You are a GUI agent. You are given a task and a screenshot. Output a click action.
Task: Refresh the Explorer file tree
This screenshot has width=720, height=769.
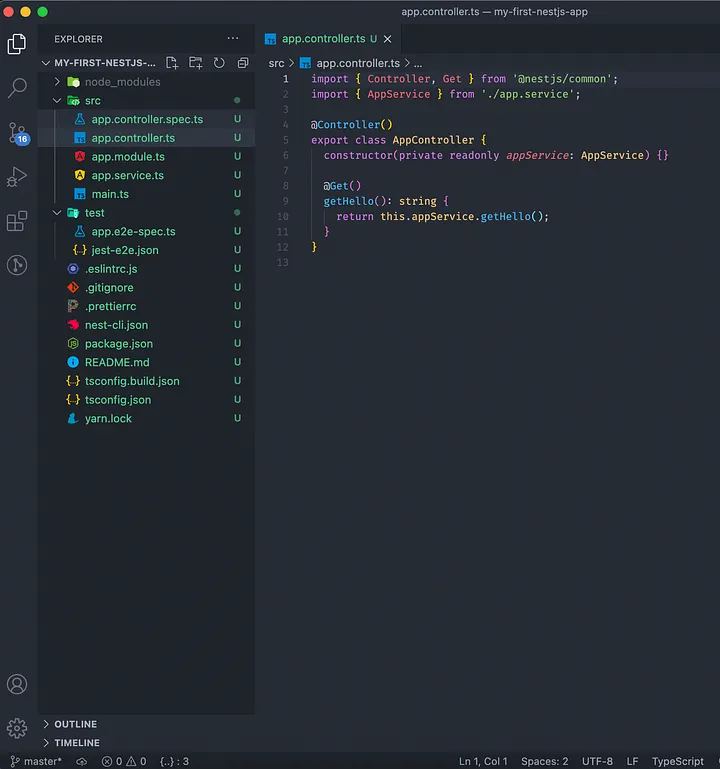coord(219,63)
